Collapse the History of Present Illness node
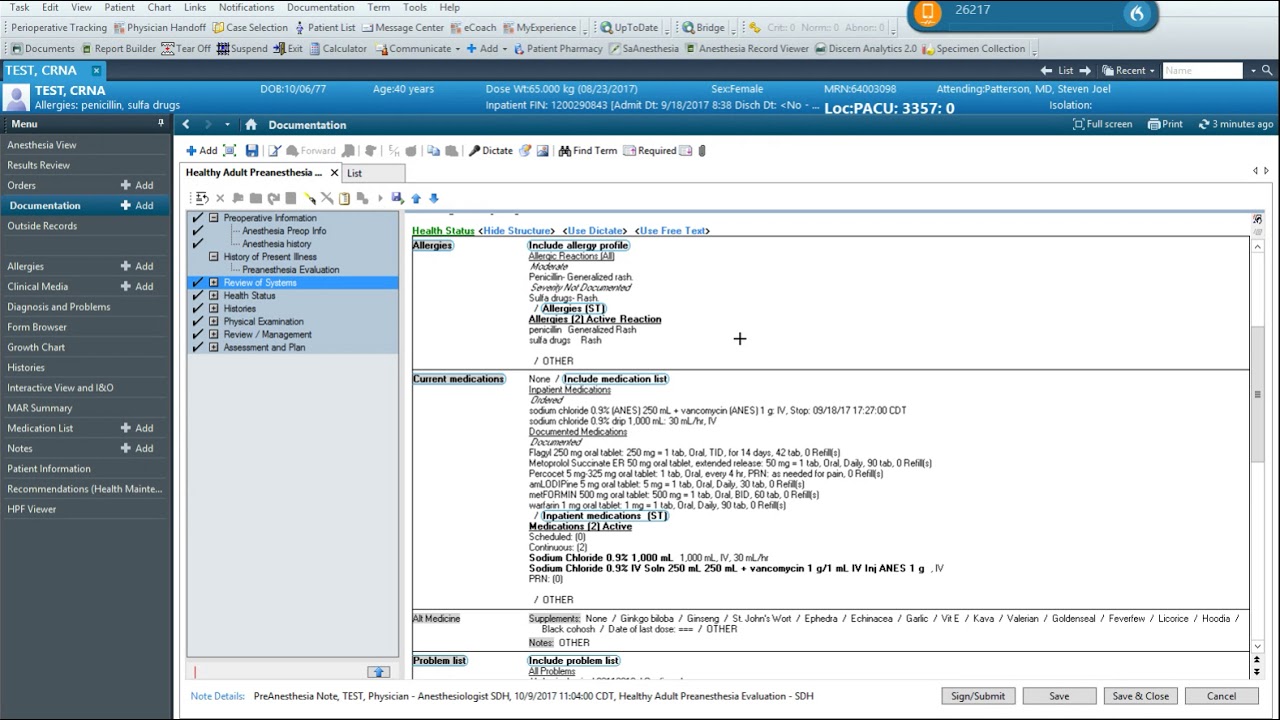The width and height of the screenshot is (1280, 720). [213, 257]
